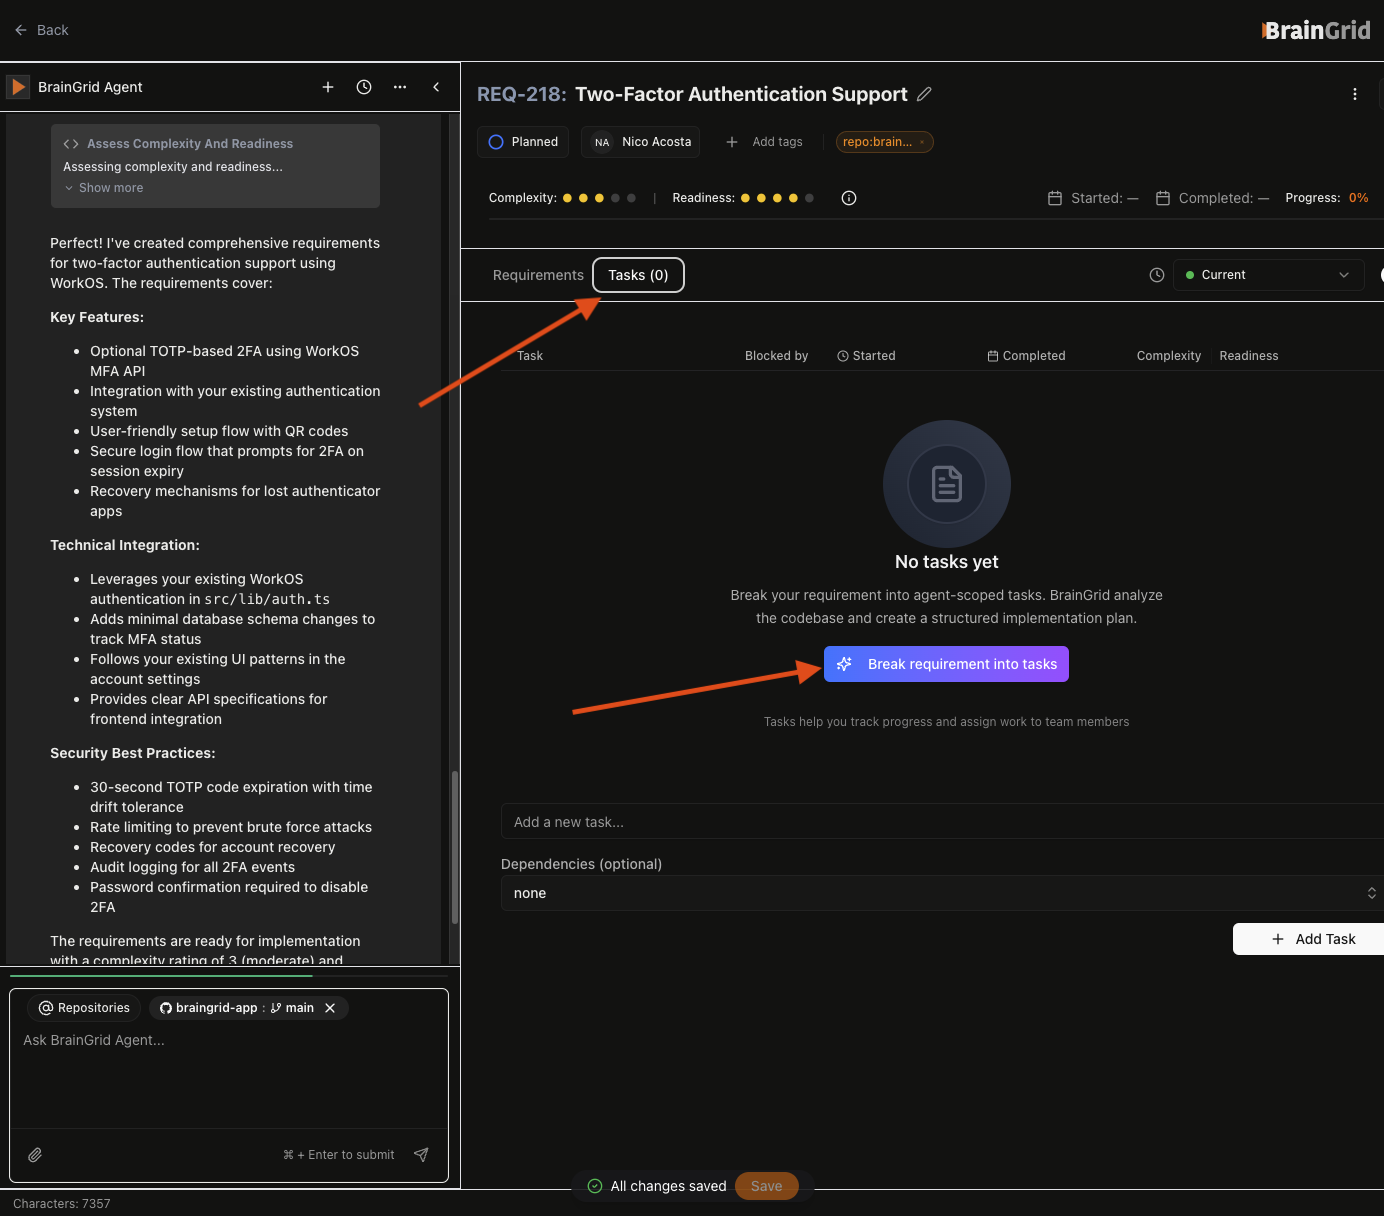
Task: Click the Technical Integration heading
Action: (x=125, y=545)
